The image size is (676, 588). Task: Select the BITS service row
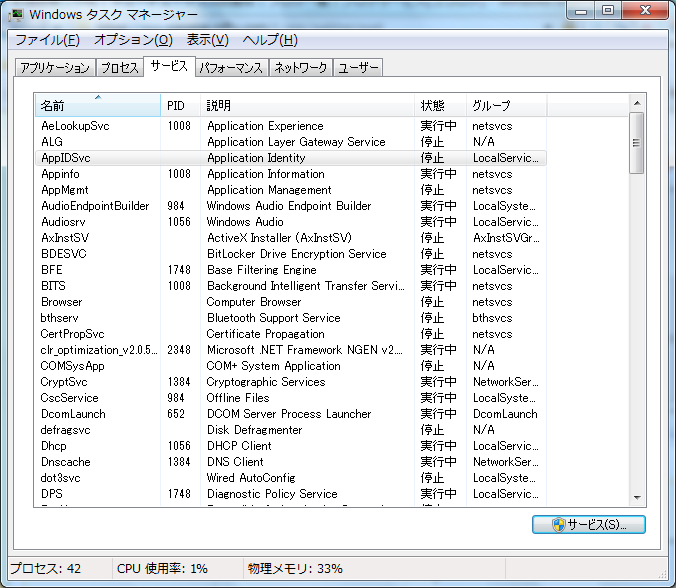coord(291,286)
